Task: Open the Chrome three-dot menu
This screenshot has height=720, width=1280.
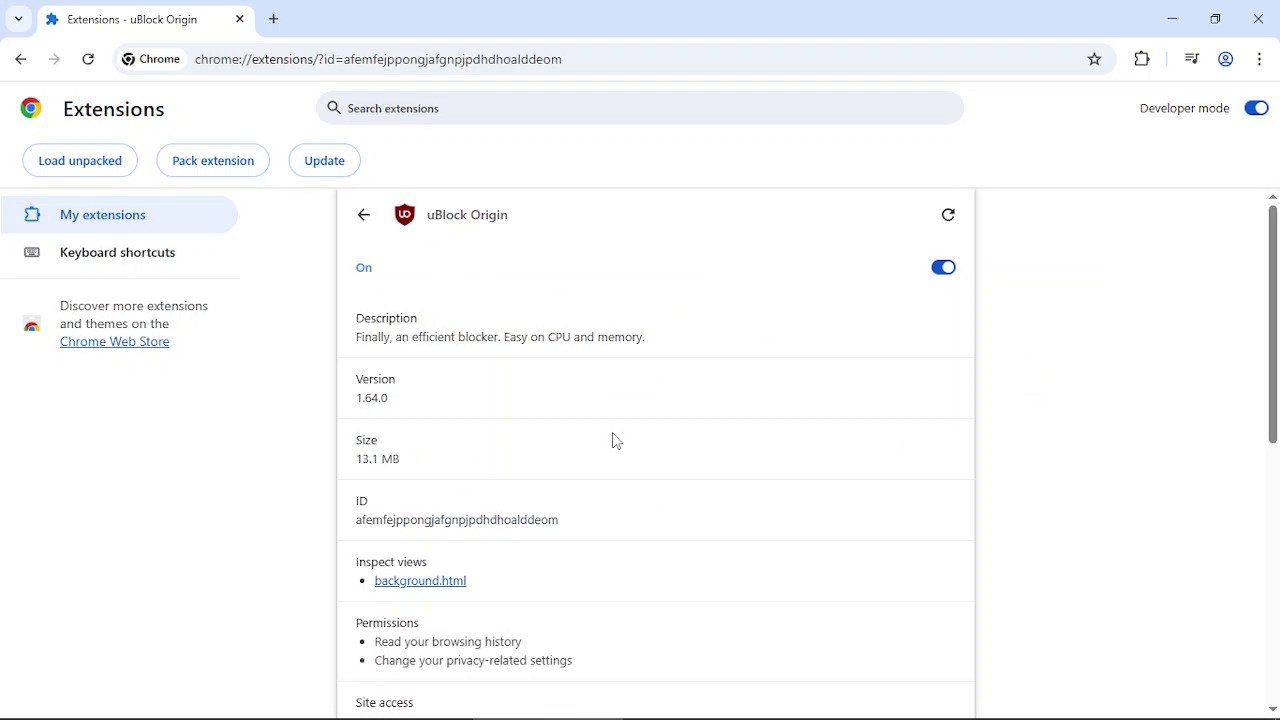Action: click(1259, 59)
